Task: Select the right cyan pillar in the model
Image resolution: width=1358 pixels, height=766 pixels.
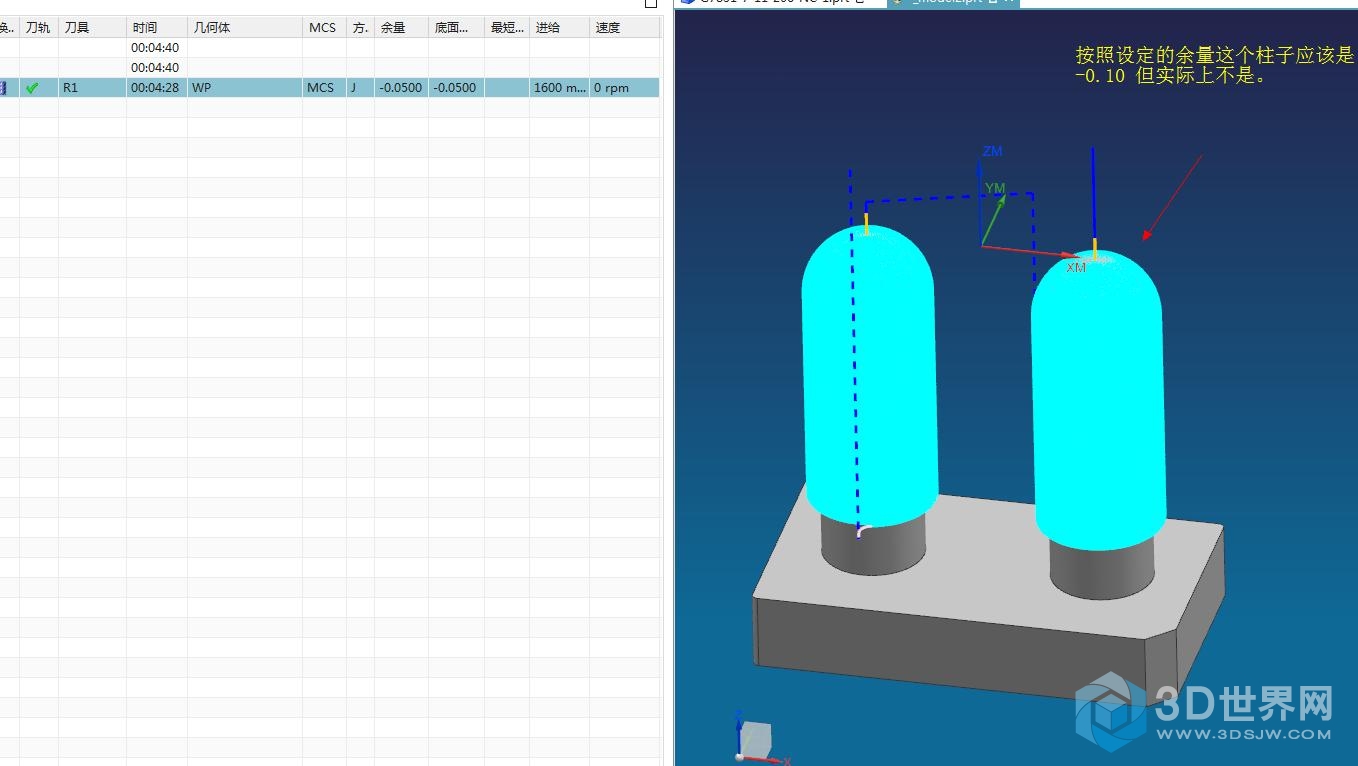Action: coord(1098,400)
